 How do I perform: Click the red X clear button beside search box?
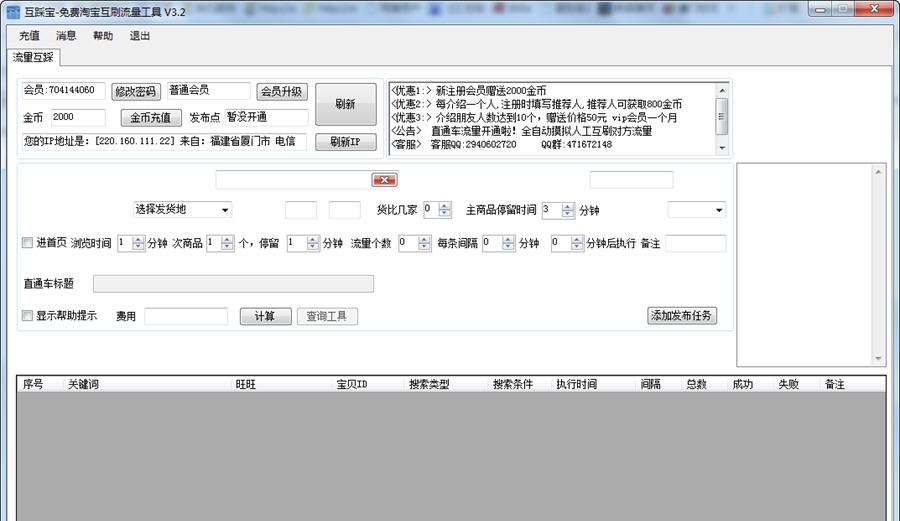(384, 180)
